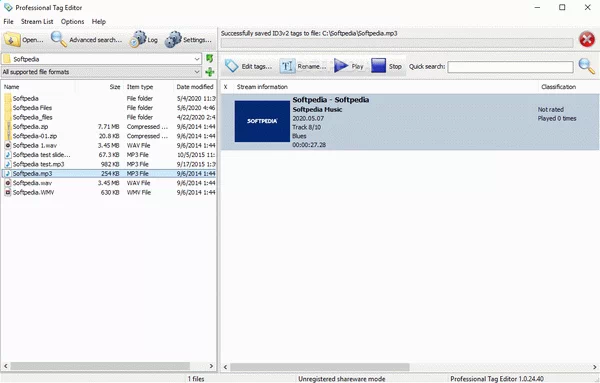This screenshot has width=600, height=383.
Task: Click the Professional Tag Editor 1.0.24.40 status
Action: coord(497,379)
